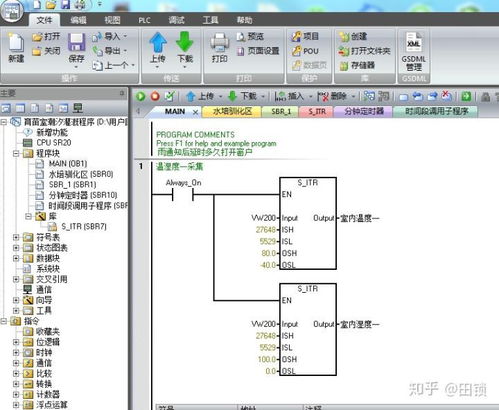The height and width of the screenshot is (410, 499).
Task: Click the Print icon in the ribbon
Action: [219, 43]
